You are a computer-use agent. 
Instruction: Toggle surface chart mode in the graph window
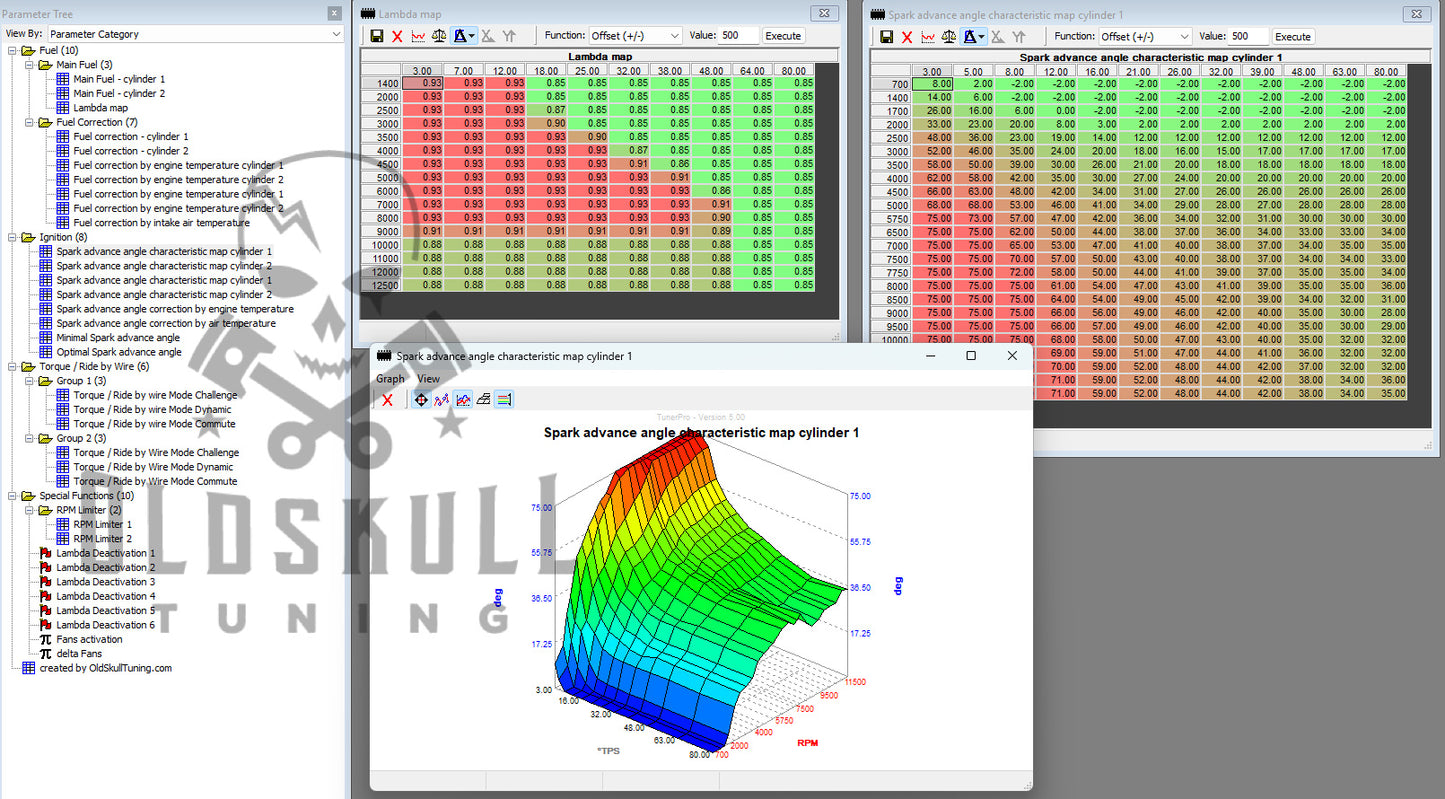463,399
